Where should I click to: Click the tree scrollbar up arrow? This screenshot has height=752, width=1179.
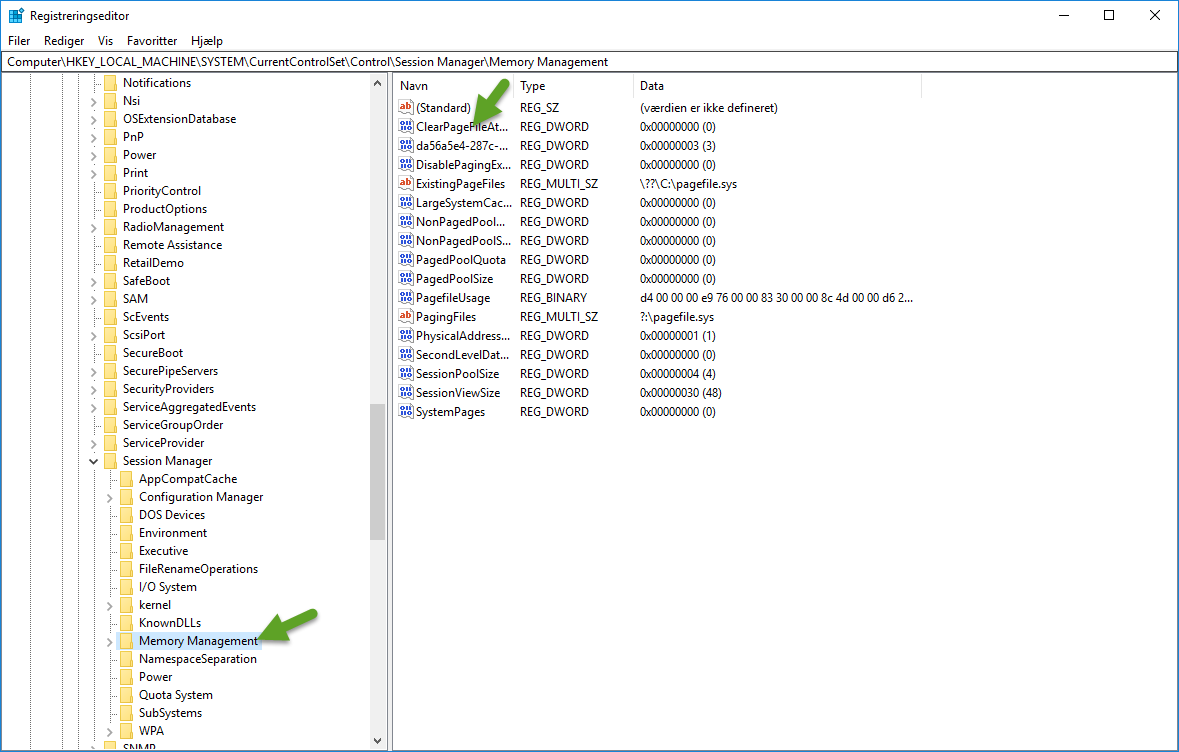coord(377,83)
